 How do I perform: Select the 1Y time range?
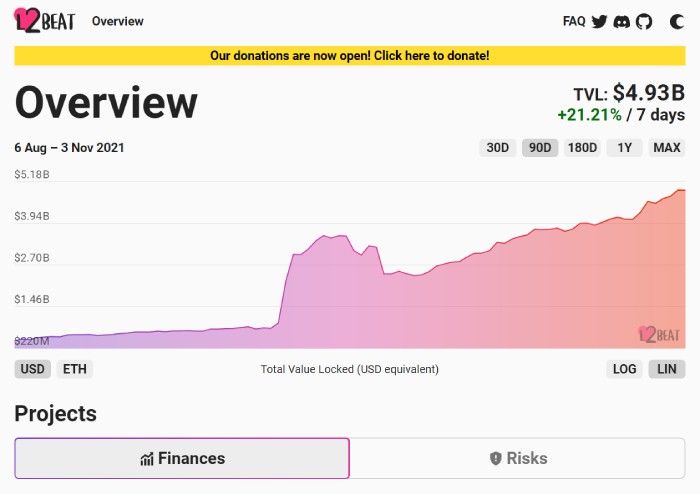click(624, 148)
